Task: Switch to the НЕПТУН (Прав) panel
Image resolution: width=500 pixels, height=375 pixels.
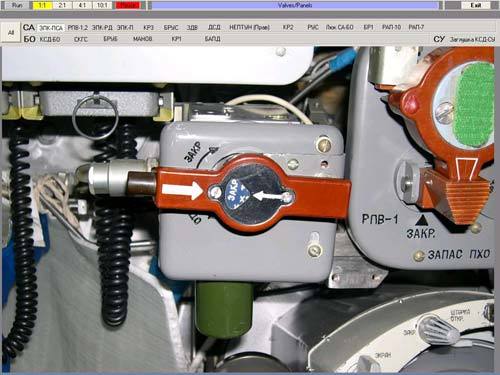Action: [249, 27]
